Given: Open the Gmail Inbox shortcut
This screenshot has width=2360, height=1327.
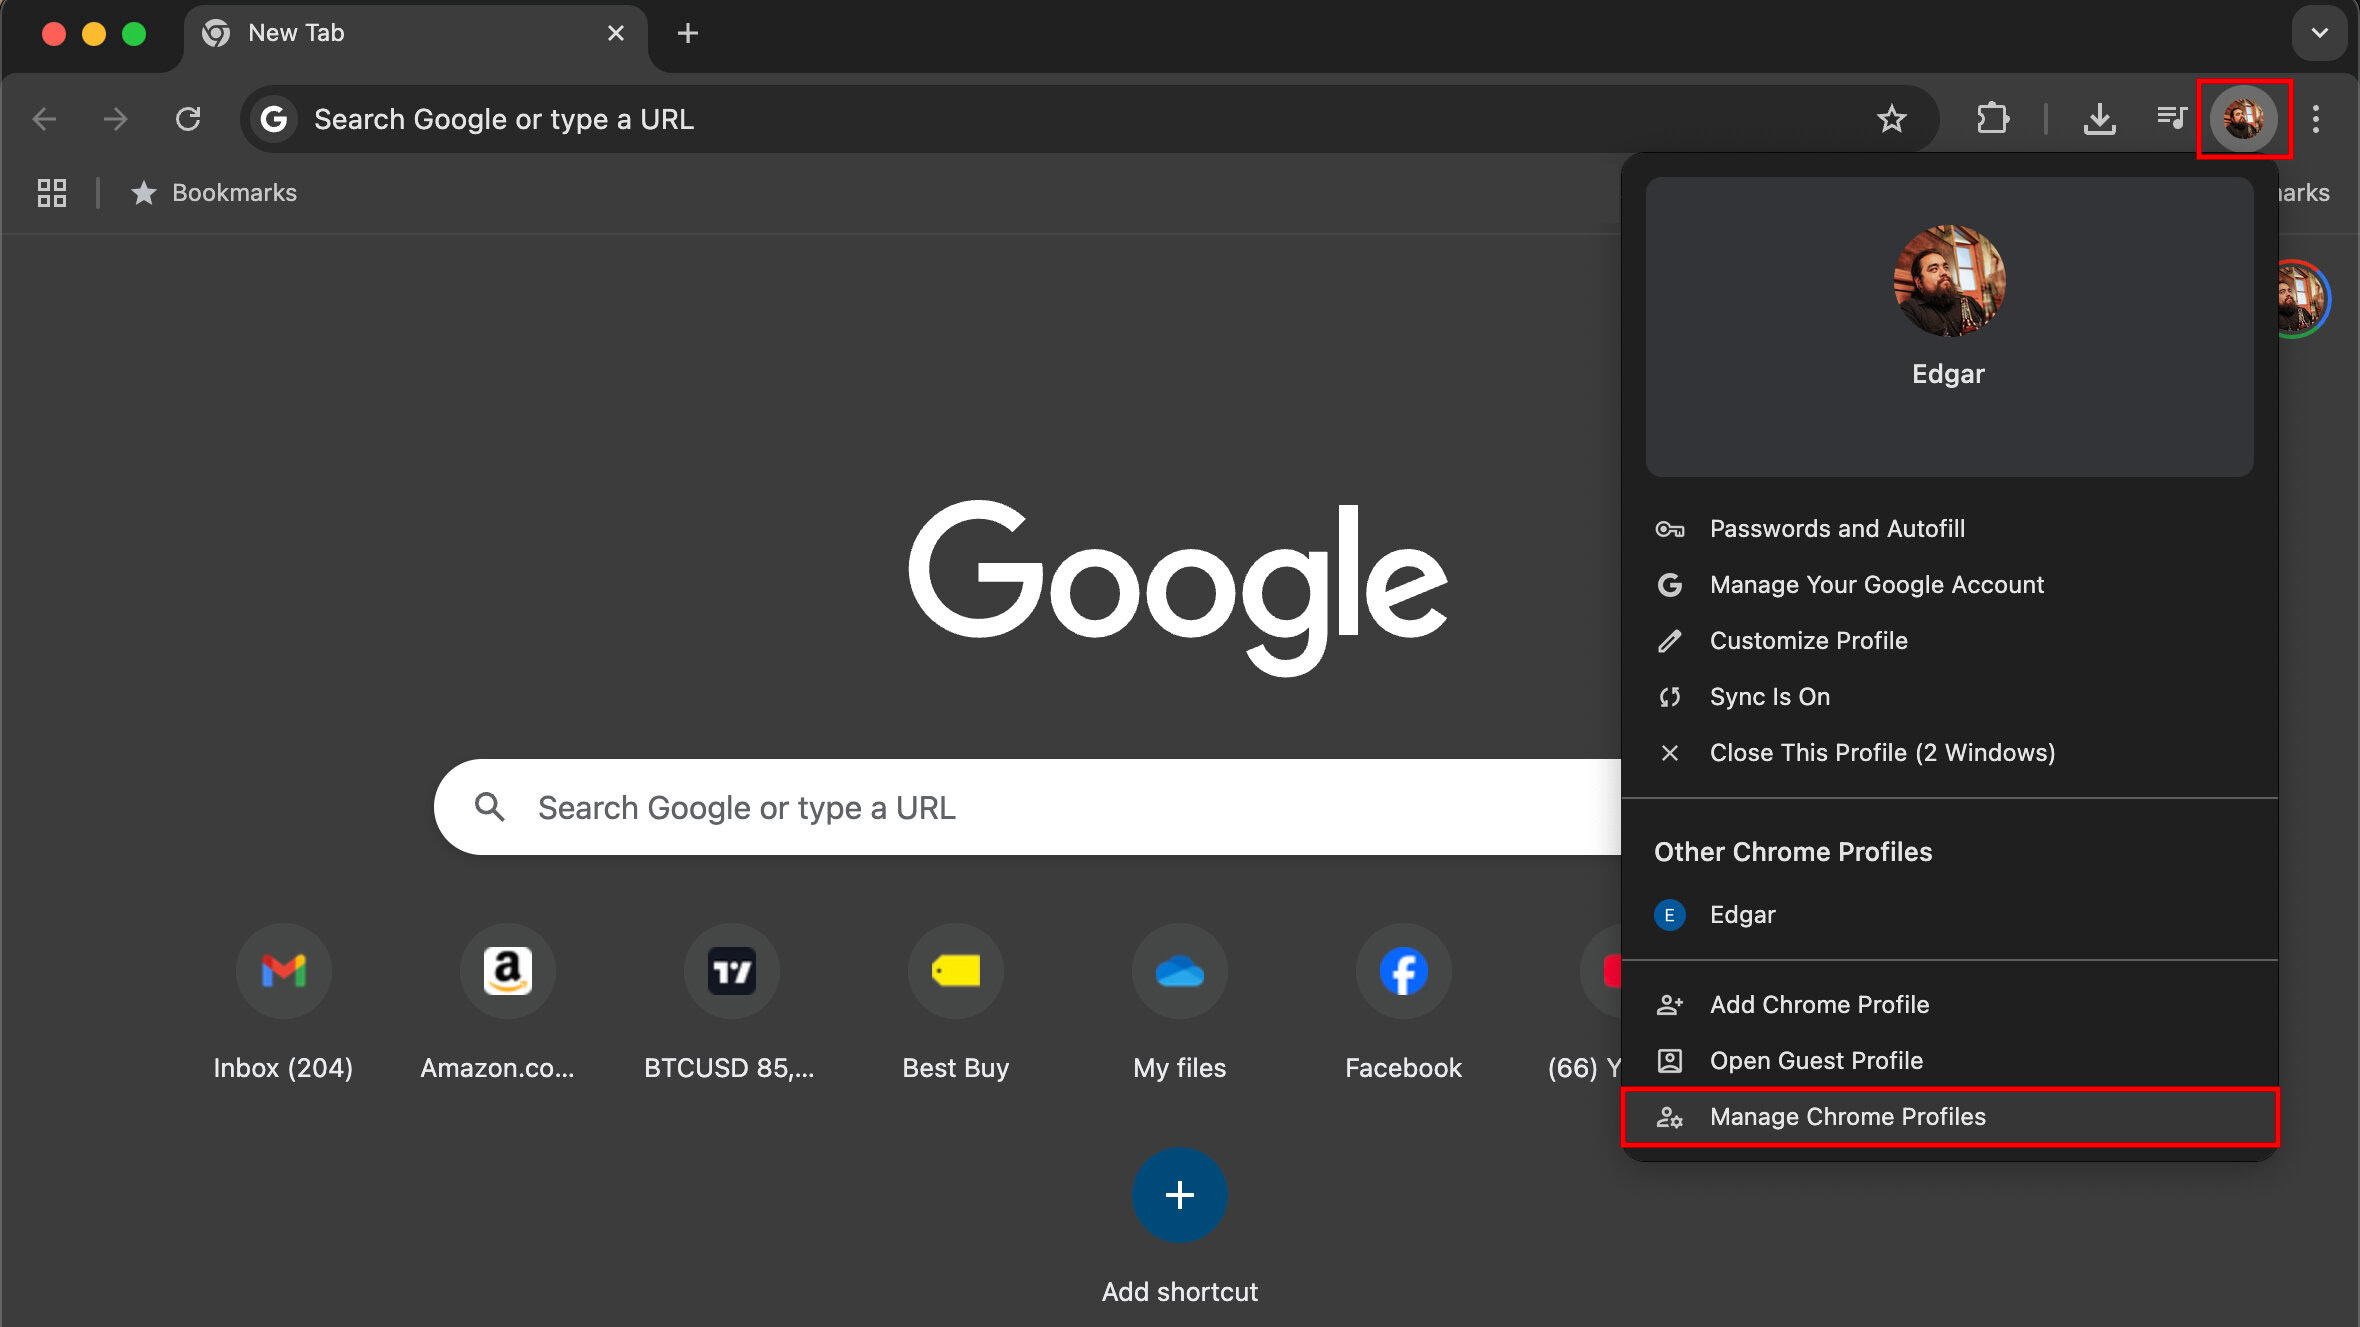Looking at the screenshot, I should [283, 971].
